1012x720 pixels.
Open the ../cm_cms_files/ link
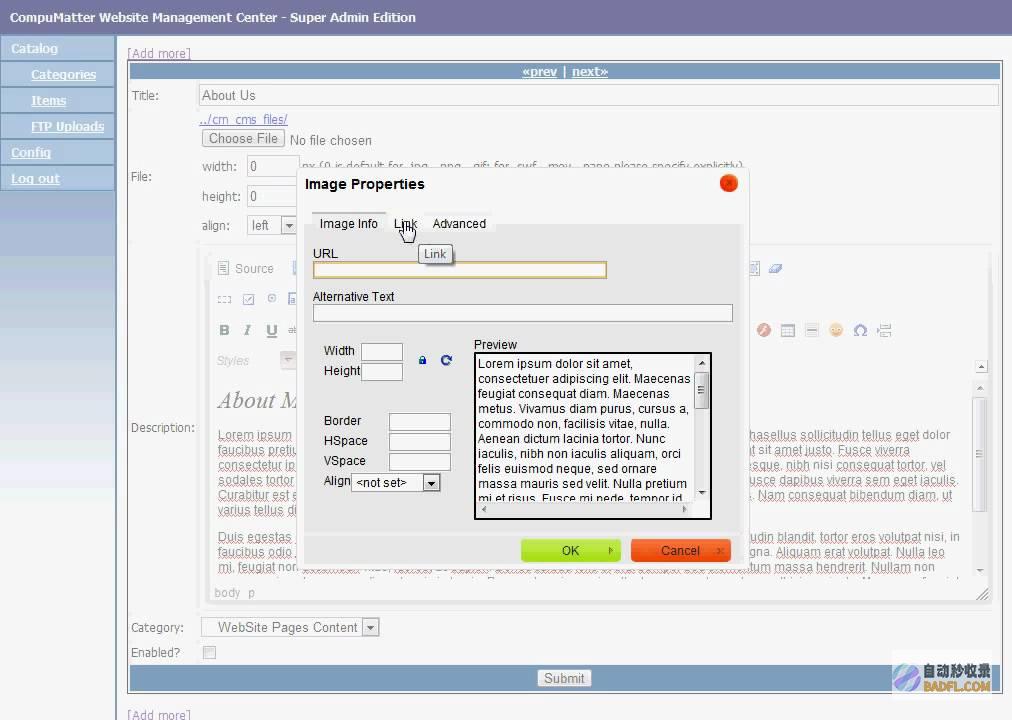243,119
